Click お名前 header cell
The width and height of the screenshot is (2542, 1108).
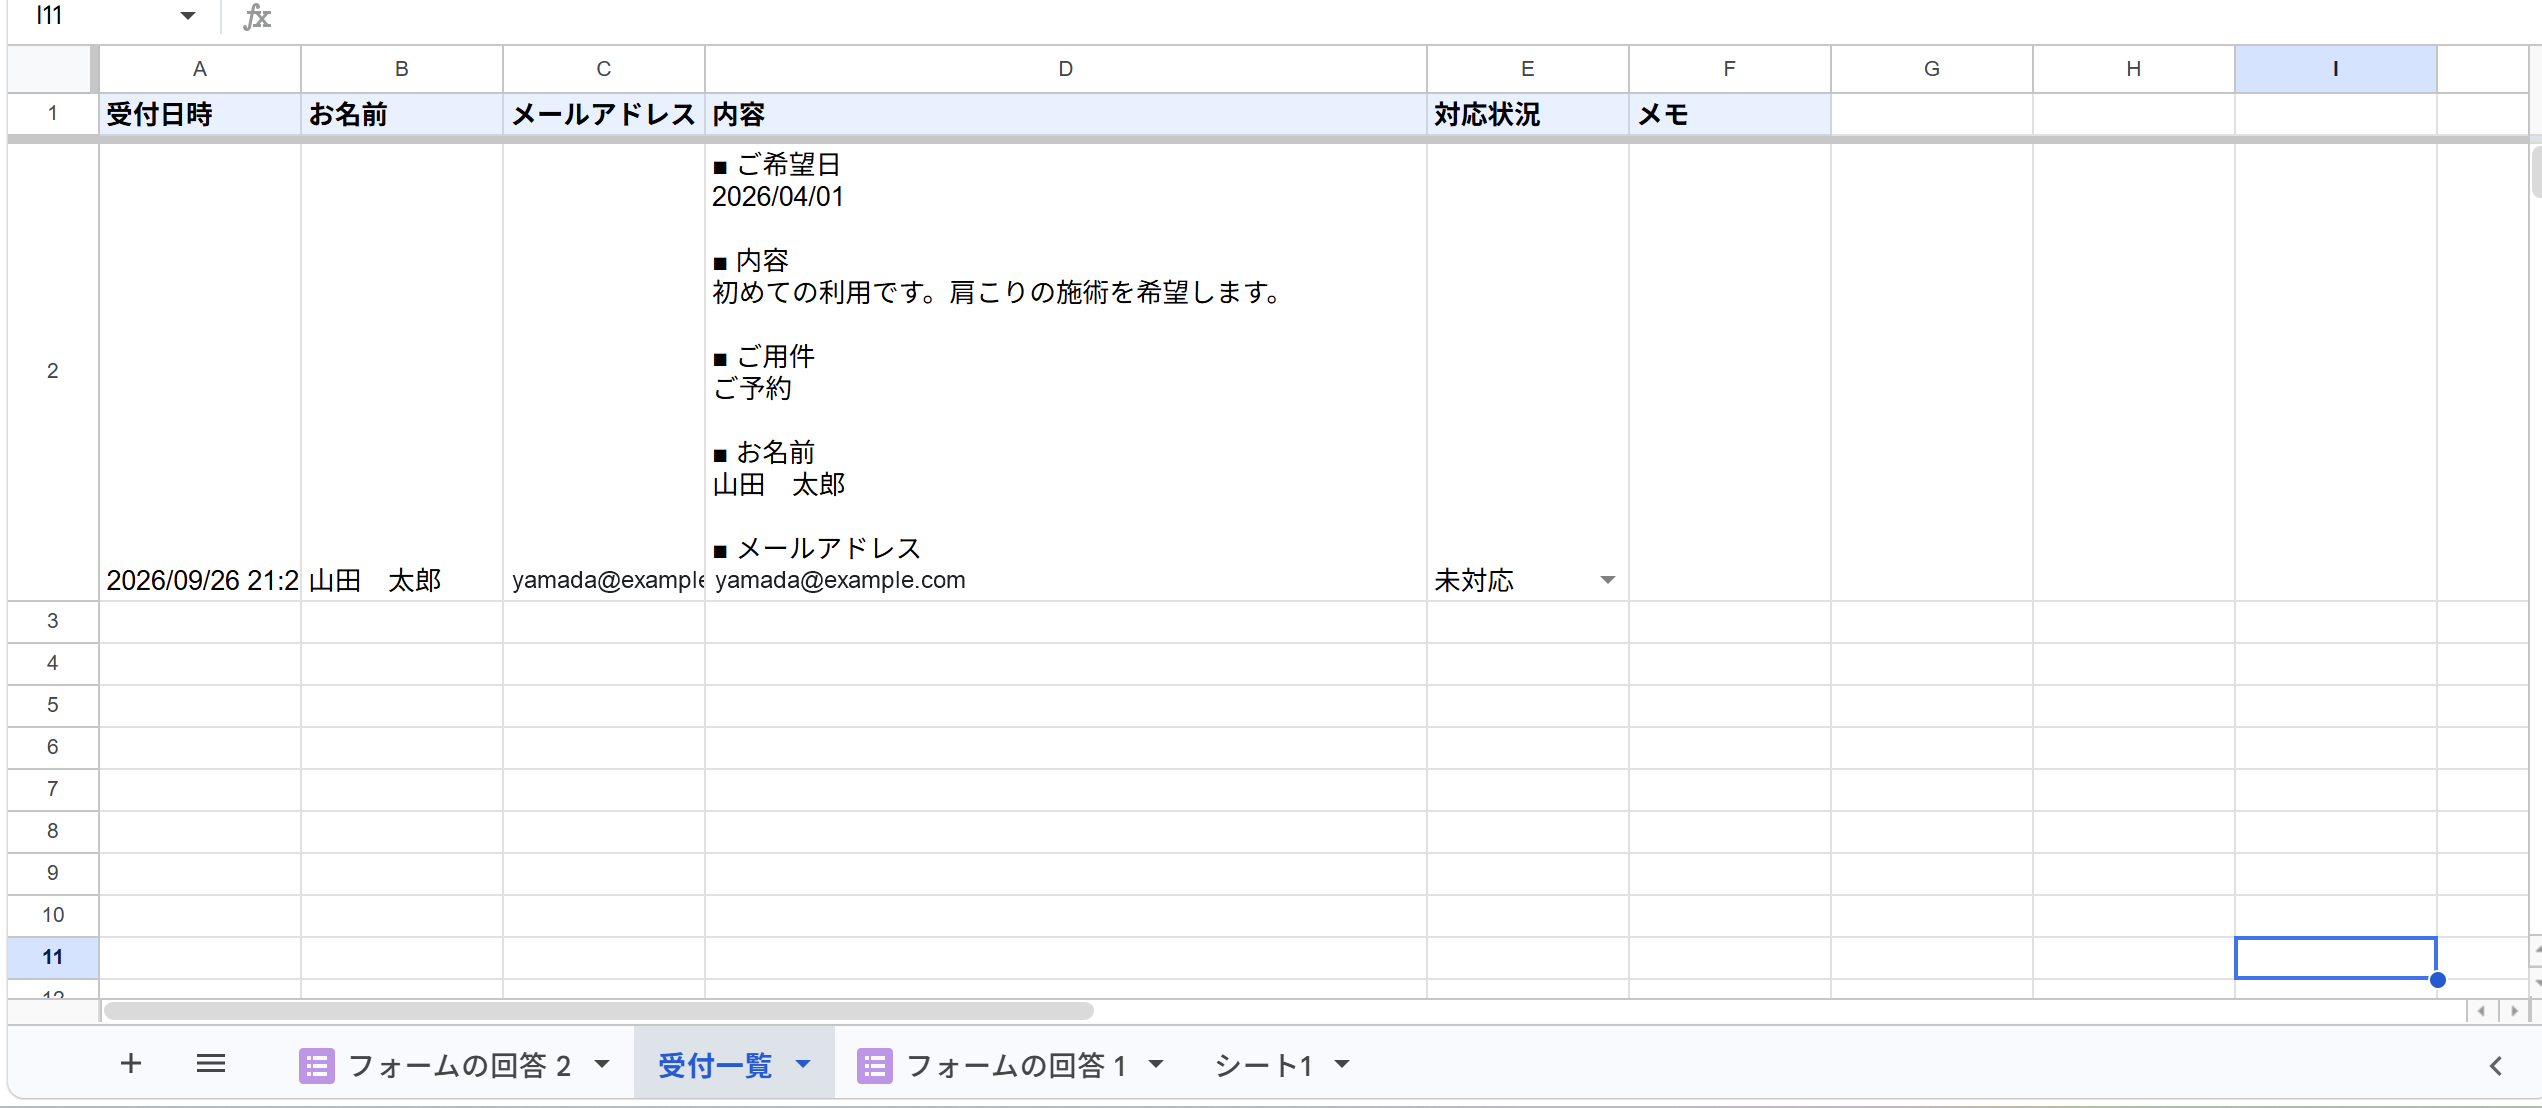(x=402, y=114)
